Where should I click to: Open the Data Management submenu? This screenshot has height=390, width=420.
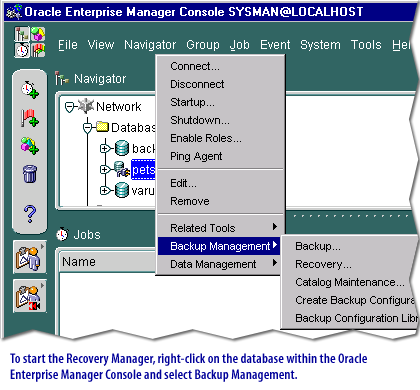(x=220, y=264)
